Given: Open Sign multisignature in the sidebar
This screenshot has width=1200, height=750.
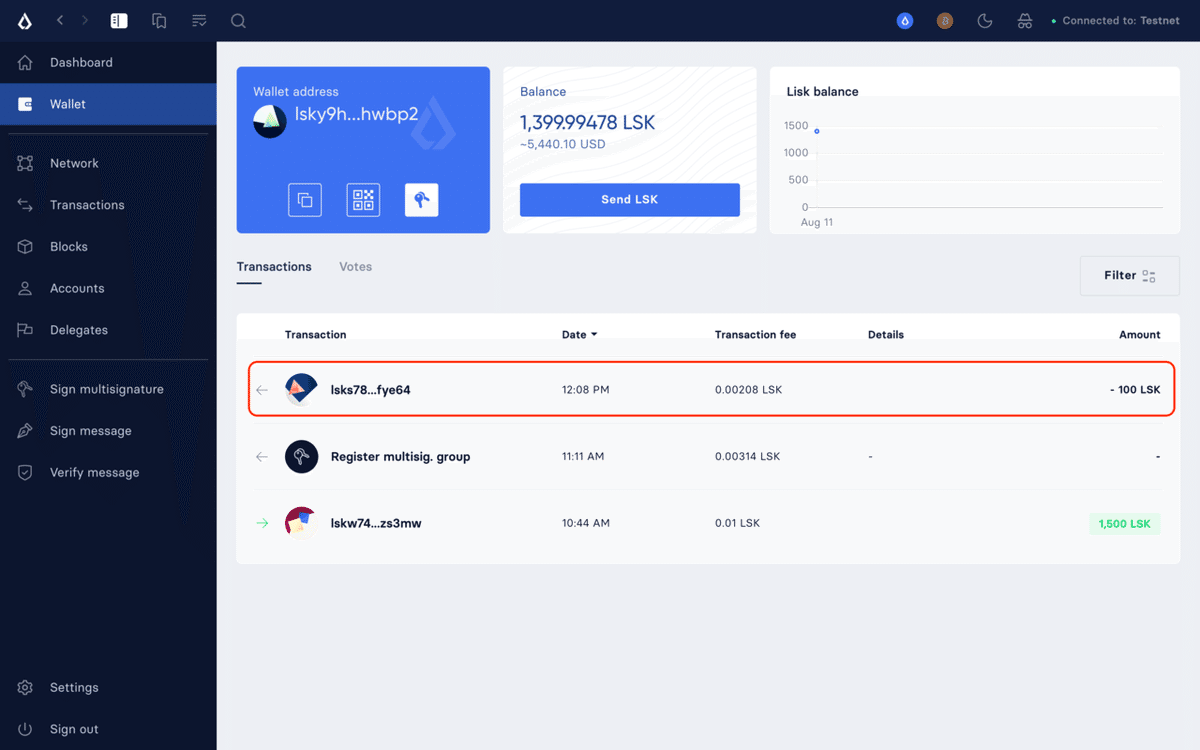Looking at the screenshot, I should 108,389.
